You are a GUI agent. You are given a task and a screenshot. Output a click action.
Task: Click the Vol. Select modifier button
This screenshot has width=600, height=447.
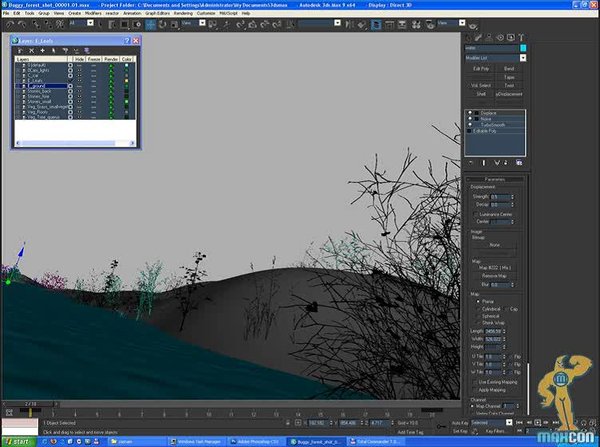481,85
